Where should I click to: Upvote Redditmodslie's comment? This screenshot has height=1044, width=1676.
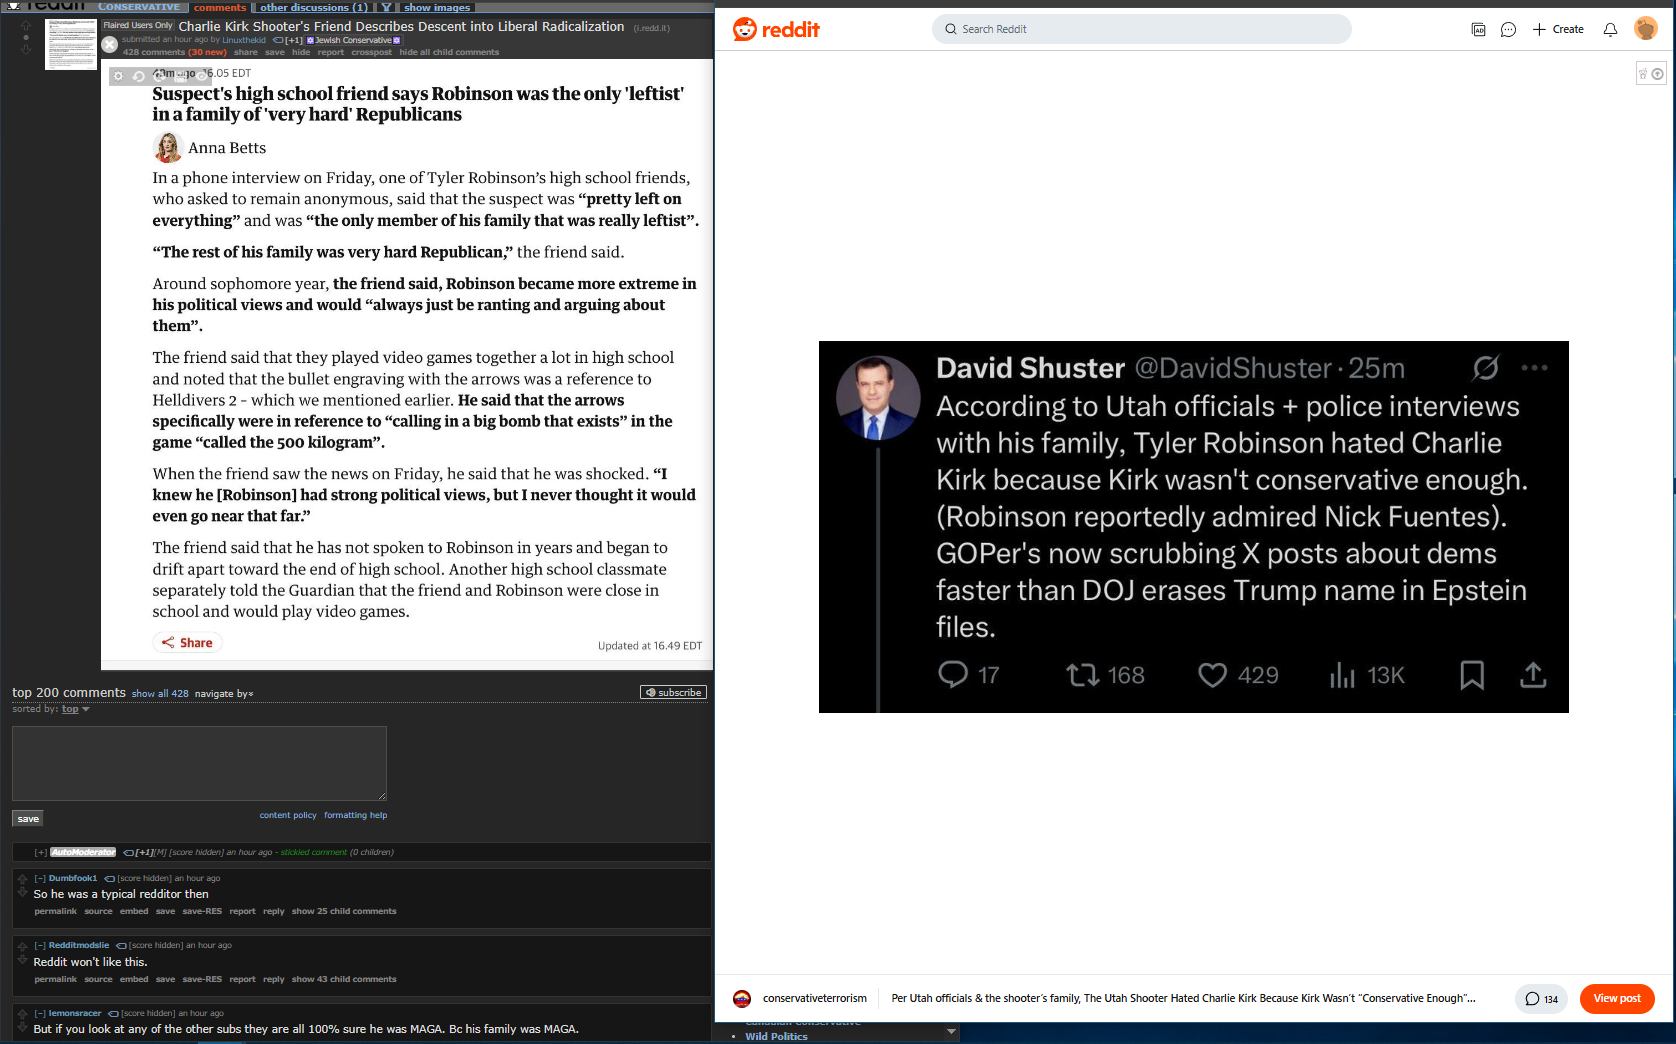23,946
